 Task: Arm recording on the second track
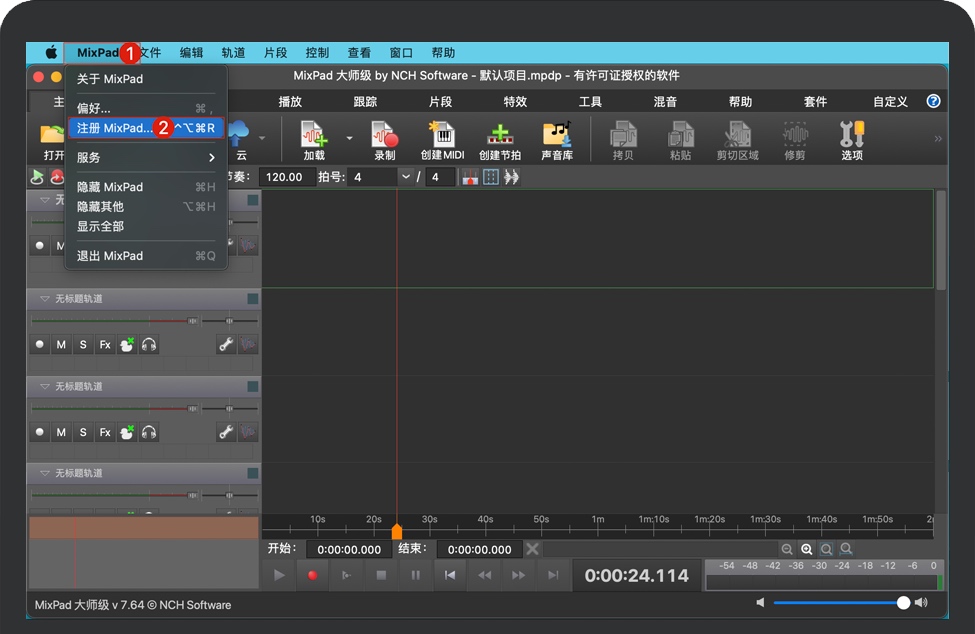pyautogui.click(x=40, y=344)
